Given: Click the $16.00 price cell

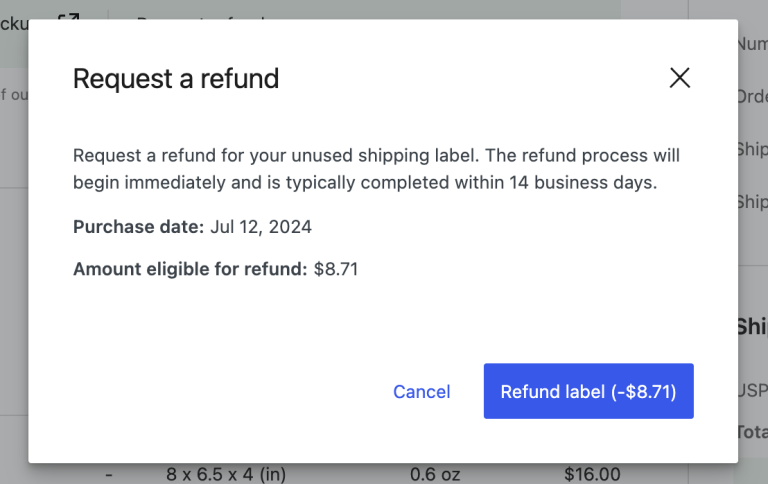Looking at the screenshot, I should tap(592, 474).
